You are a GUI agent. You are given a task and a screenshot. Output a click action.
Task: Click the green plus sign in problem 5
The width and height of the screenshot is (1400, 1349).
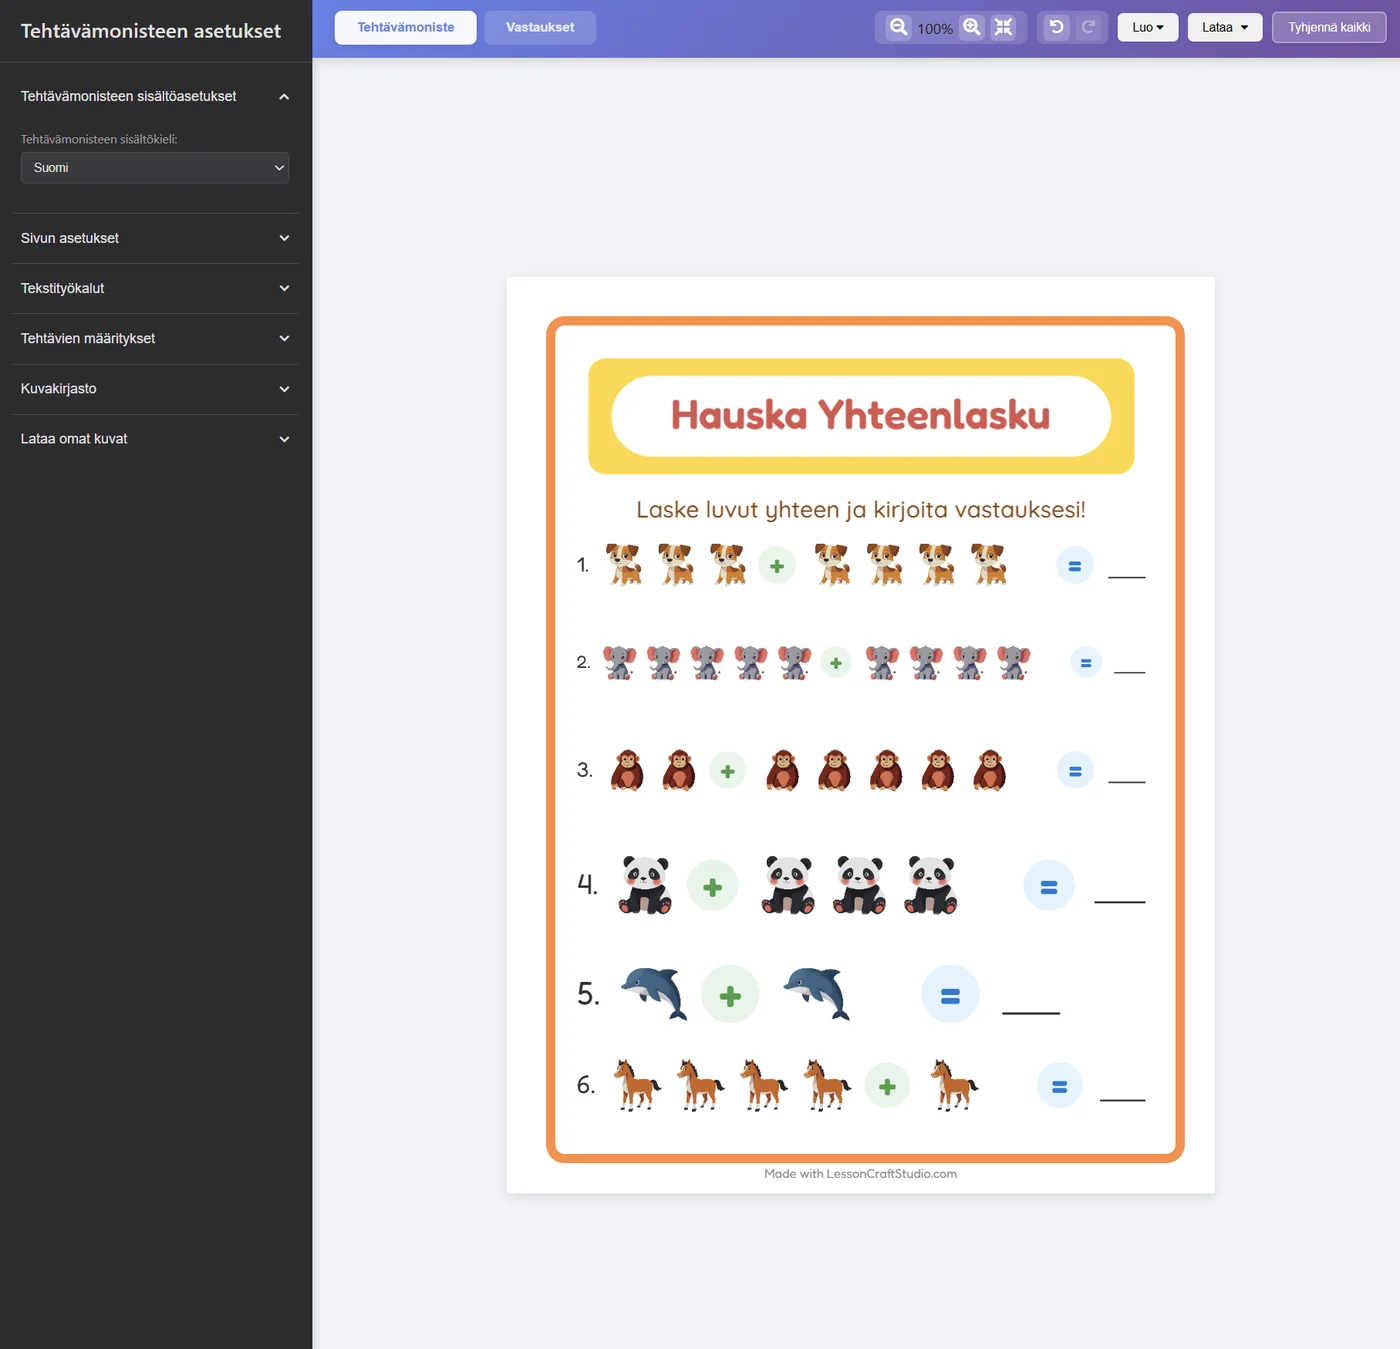click(x=730, y=995)
